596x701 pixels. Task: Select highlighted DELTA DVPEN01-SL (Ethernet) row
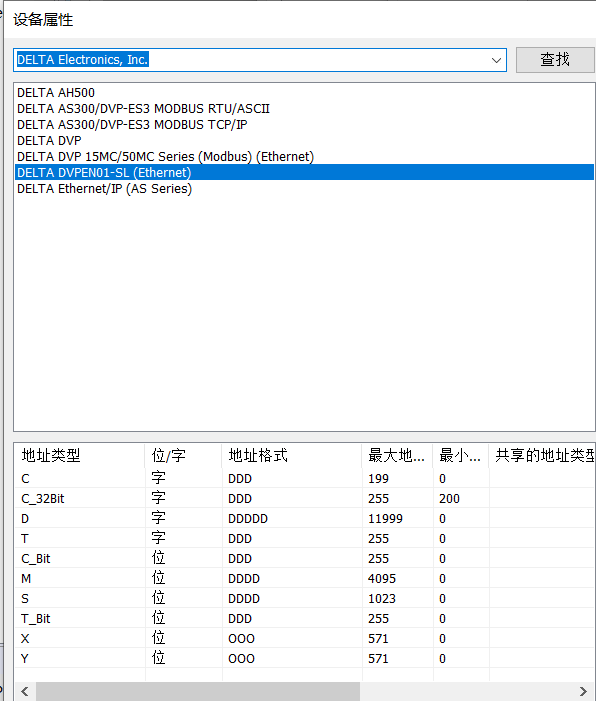point(304,173)
